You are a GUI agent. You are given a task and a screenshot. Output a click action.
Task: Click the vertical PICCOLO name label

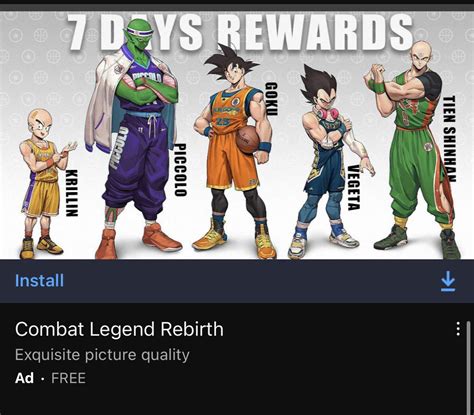pos(180,169)
